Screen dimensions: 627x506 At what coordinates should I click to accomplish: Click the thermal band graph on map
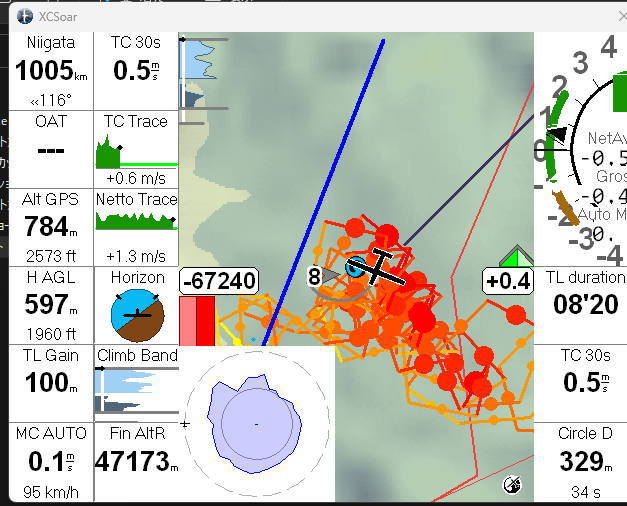click(204, 78)
